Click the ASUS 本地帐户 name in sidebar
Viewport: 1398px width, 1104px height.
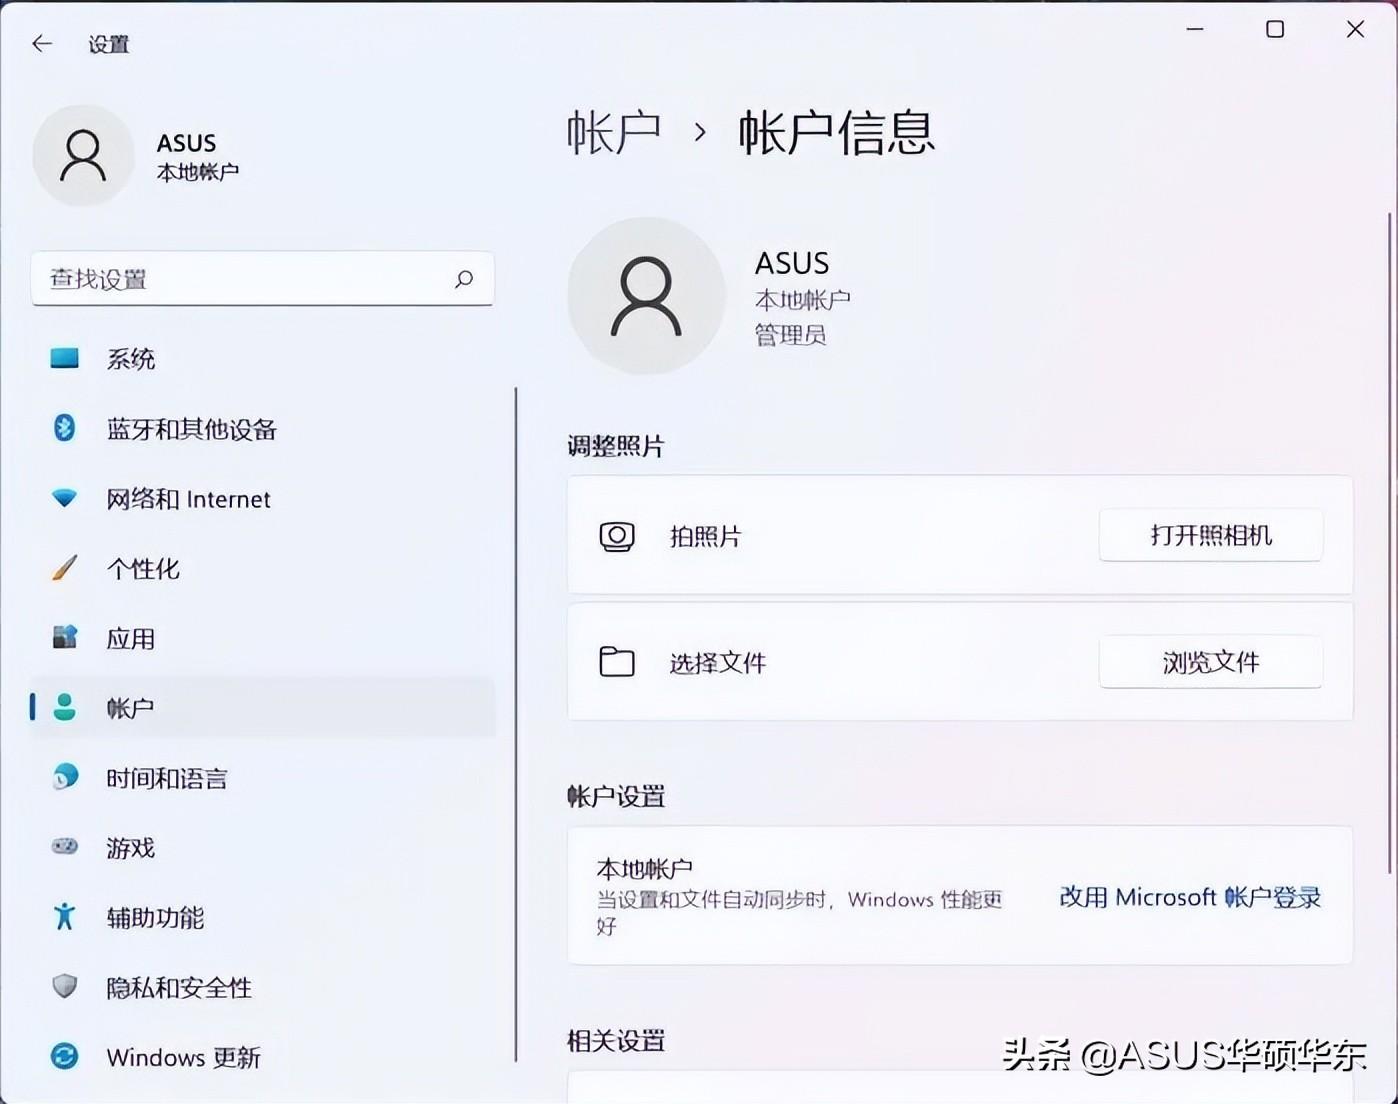tap(198, 157)
